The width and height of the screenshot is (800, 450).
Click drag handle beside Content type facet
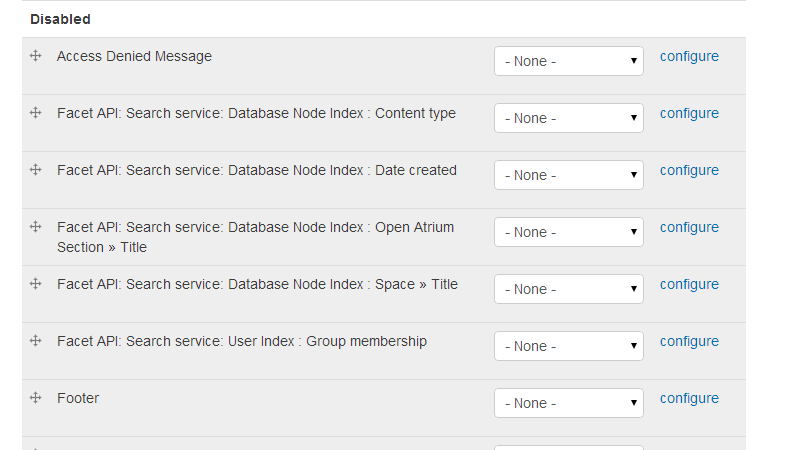tap(35, 114)
